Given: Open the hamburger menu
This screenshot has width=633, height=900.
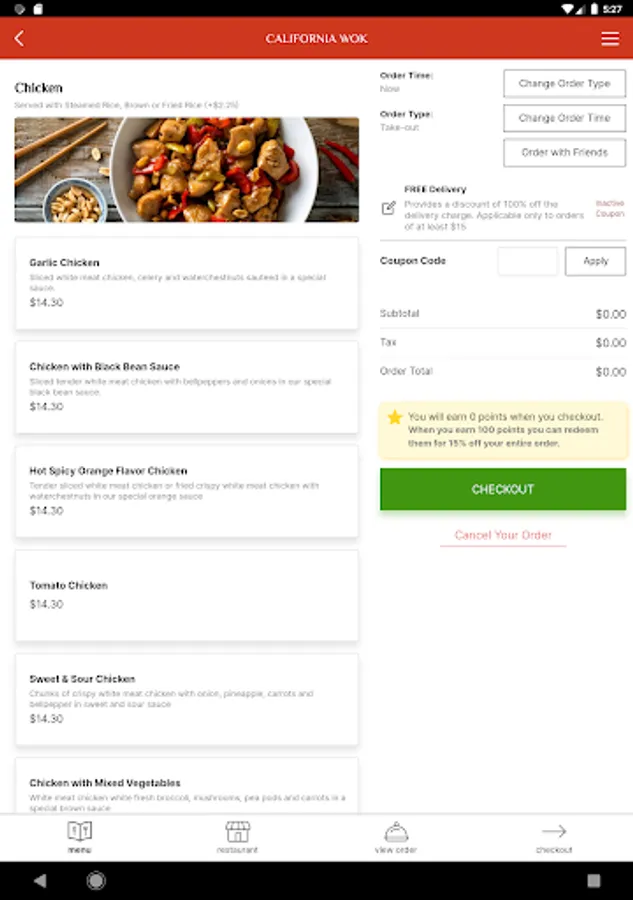Looking at the screenshot, I should click(610, 39).
